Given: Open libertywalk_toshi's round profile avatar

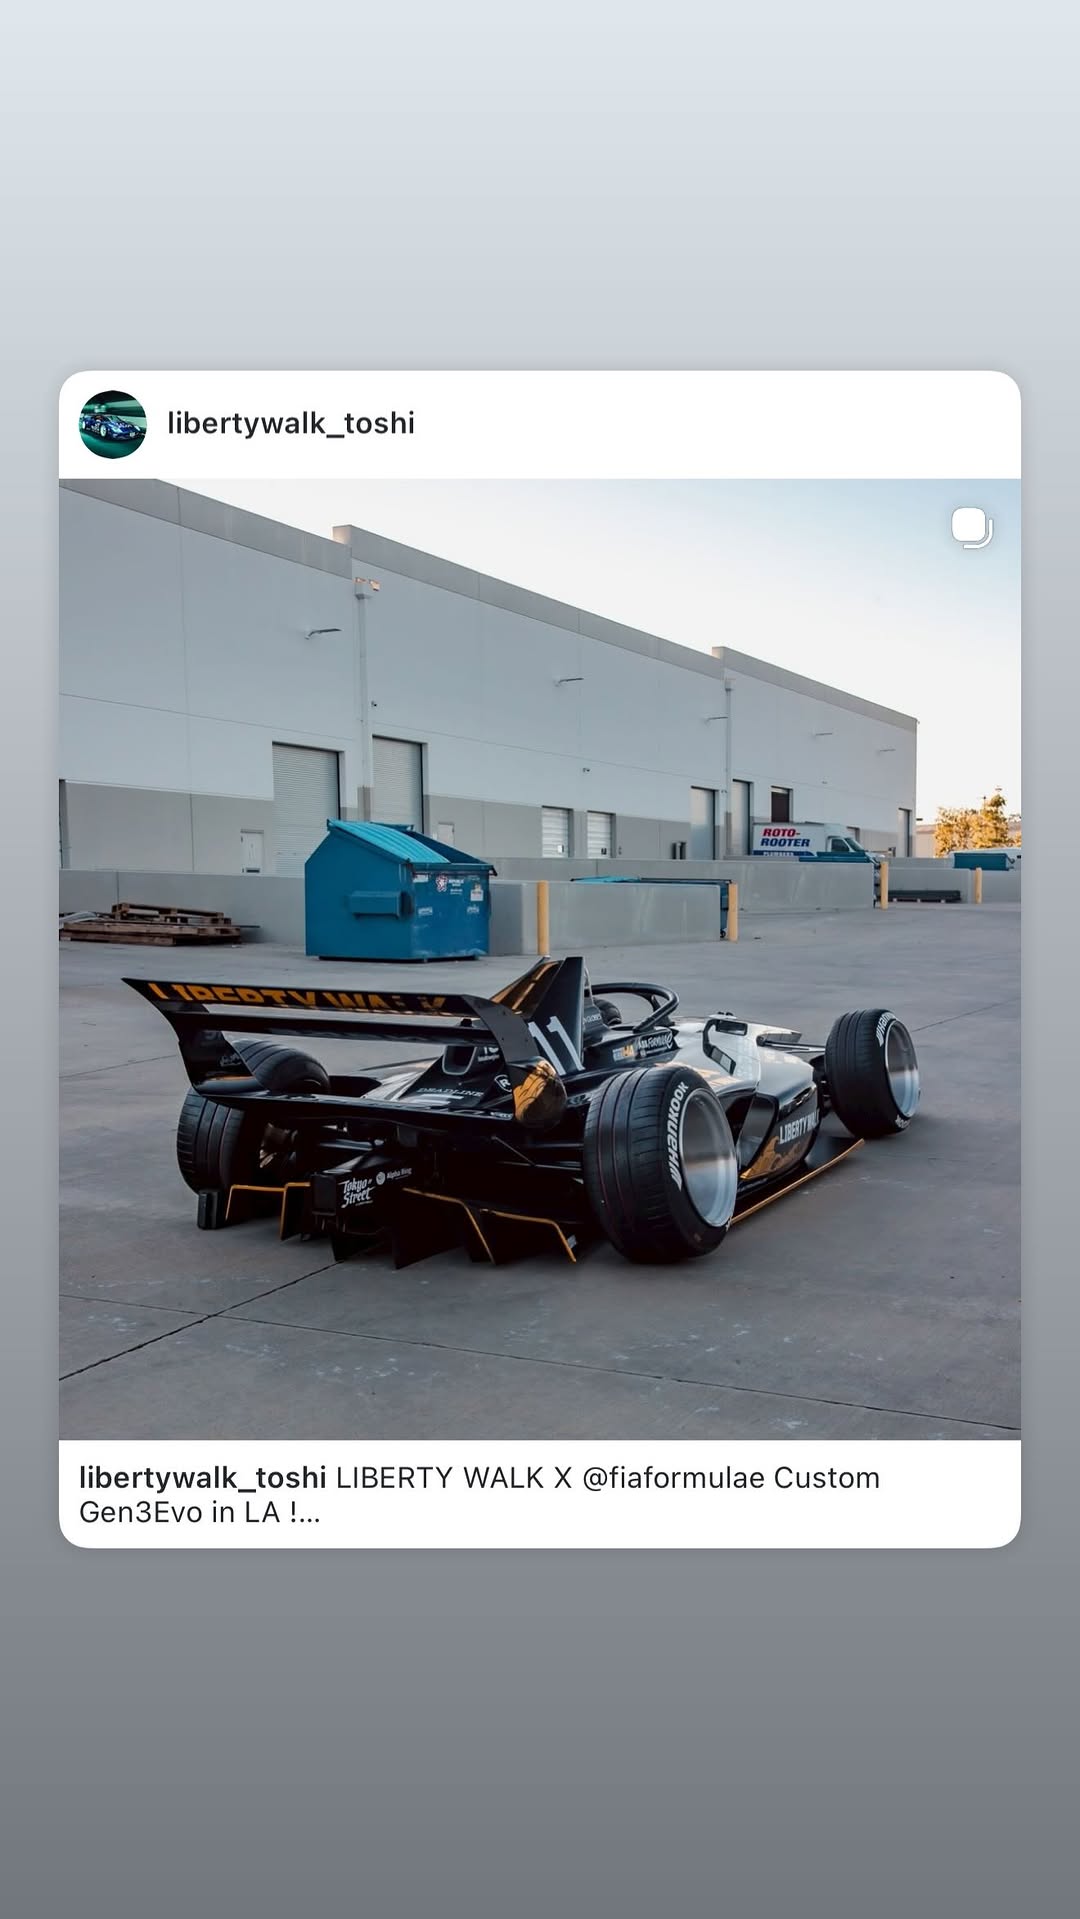Looking at the screenshot, I should (113, 424).
